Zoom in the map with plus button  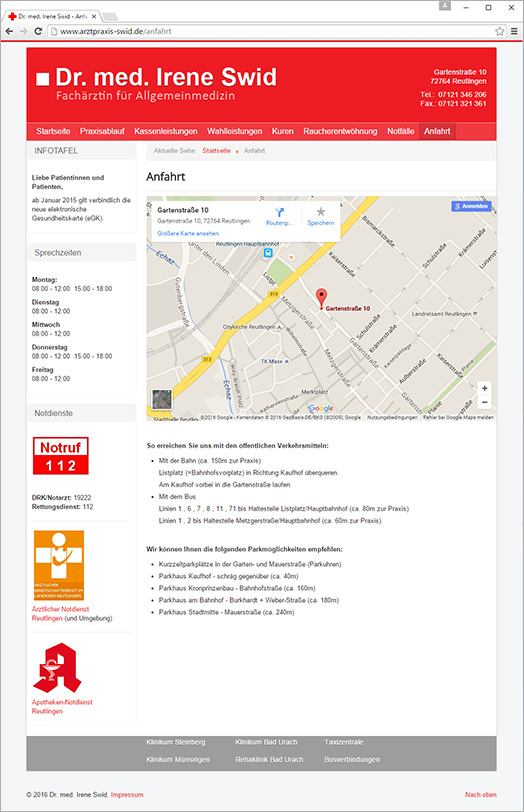pos(484,388)
